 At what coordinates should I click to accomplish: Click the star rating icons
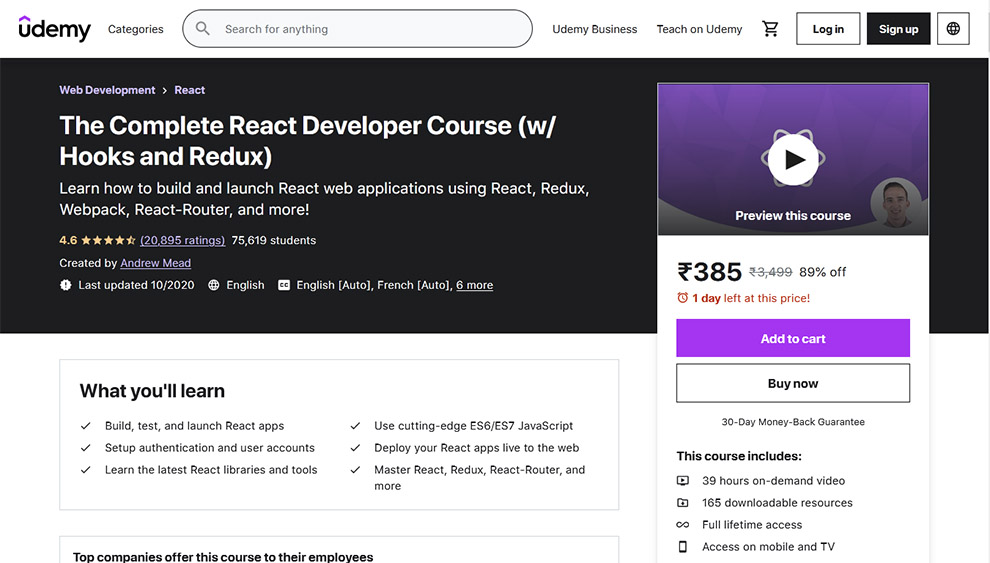point(109,240)
